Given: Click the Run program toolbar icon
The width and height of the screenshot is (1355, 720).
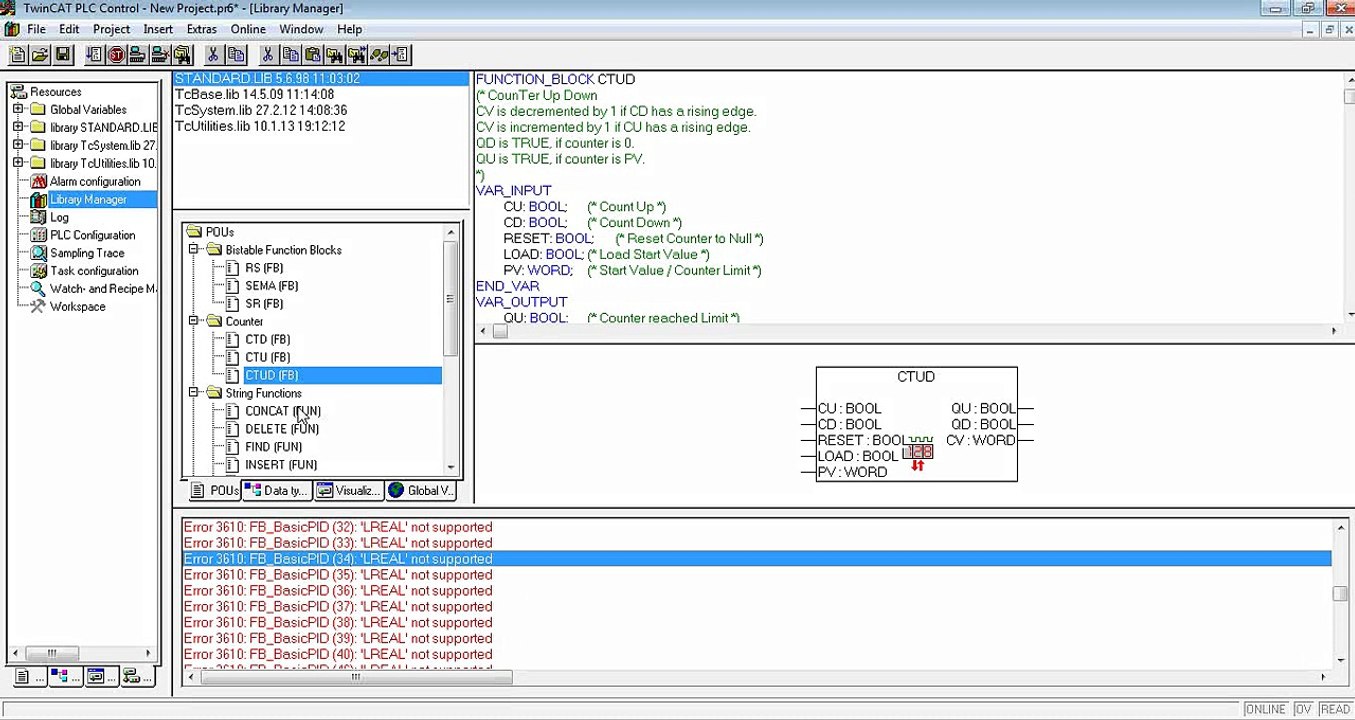Looking at the screenshot, I should (93, 55).
